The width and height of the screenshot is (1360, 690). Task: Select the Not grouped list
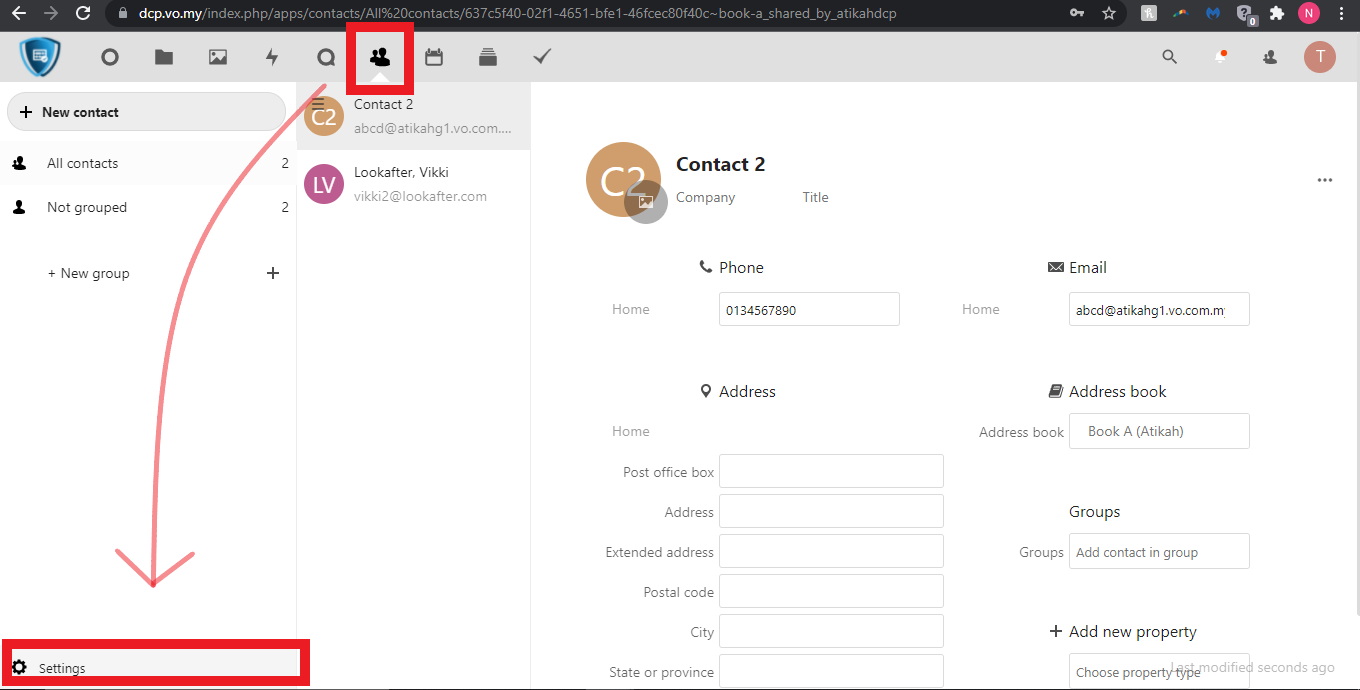pos(87,207)
